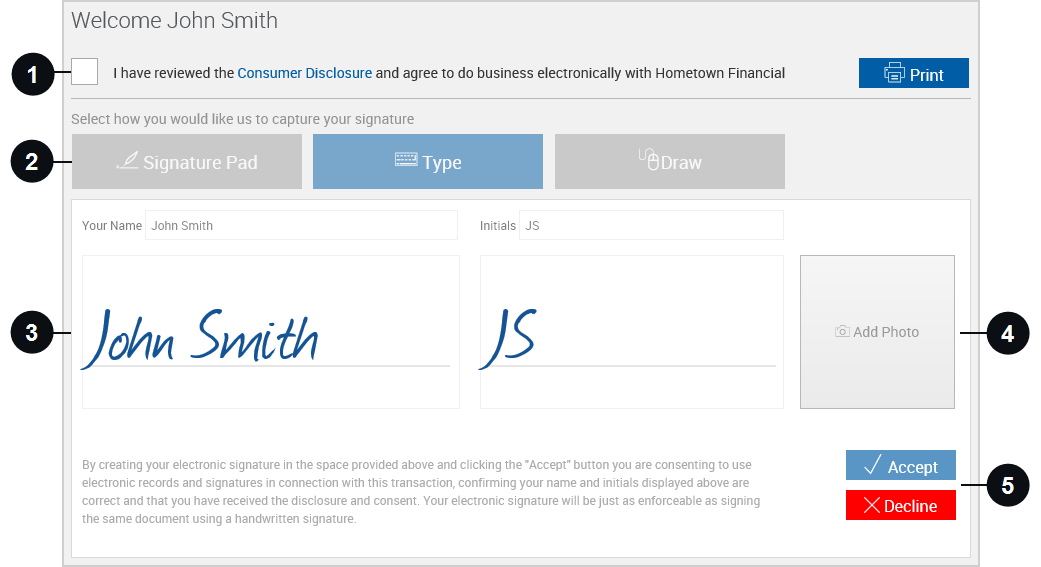Image resolution: width=1041 pixels, height=567 pixels.
Task: Click the Print button text
Action: click(926, 75)
